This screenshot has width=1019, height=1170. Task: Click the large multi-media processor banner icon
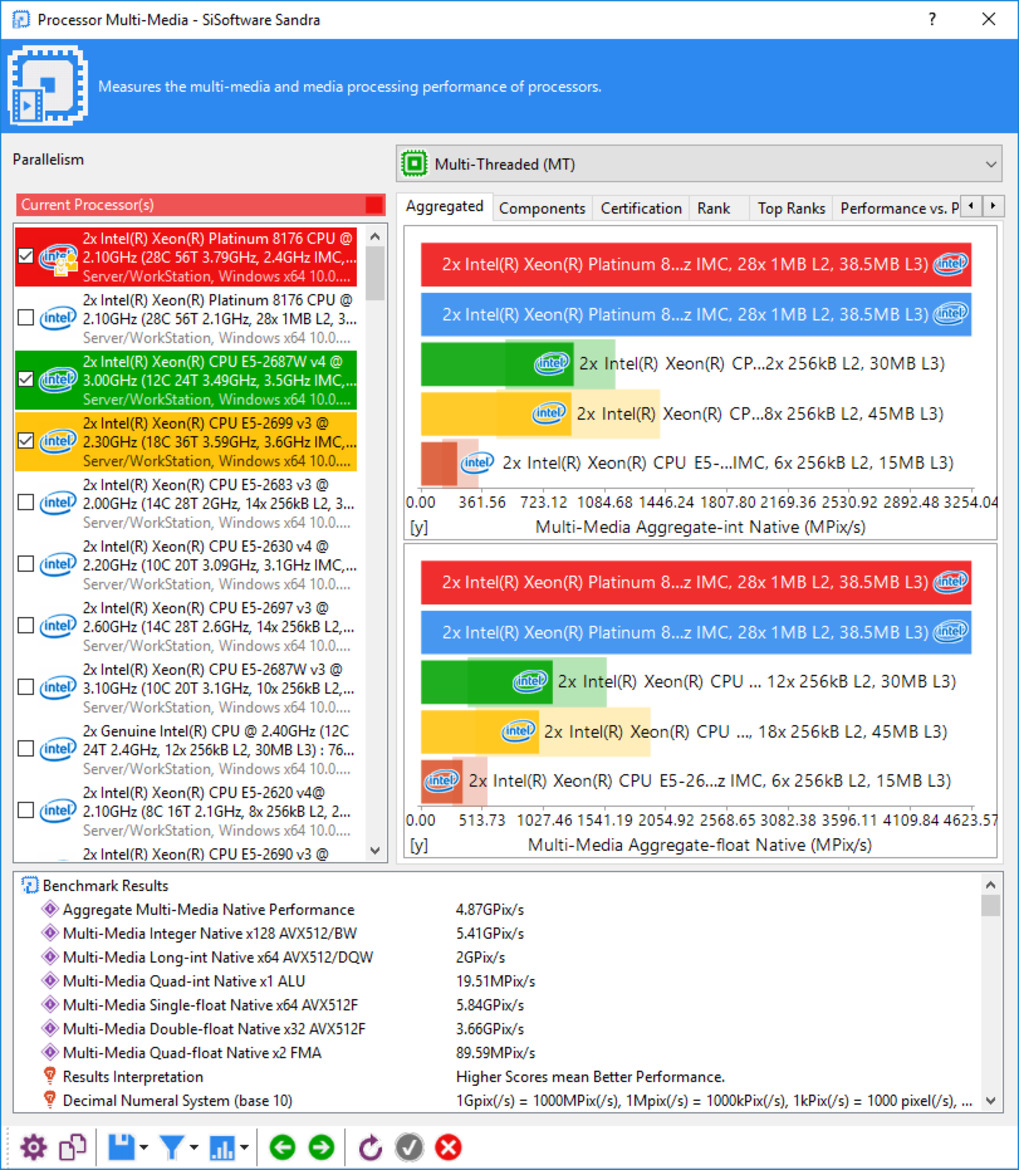(x=48, y=86)
